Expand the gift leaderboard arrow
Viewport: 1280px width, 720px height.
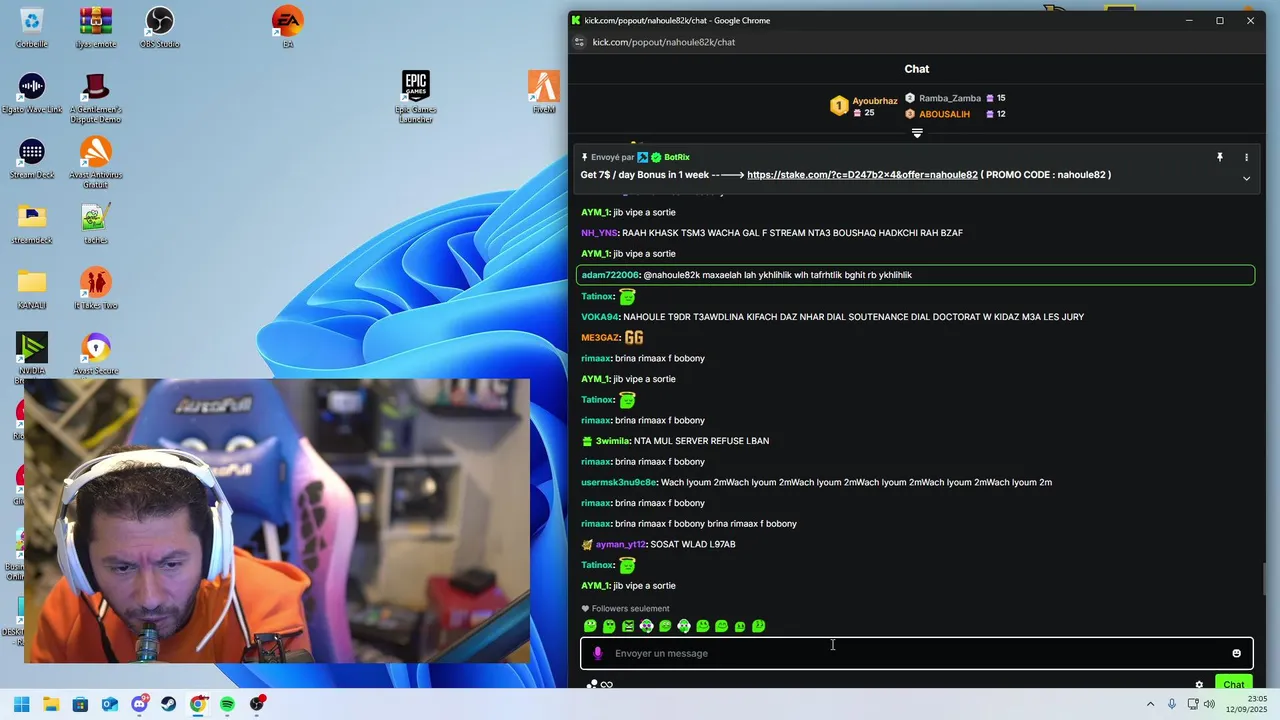[x=917, y=133]
